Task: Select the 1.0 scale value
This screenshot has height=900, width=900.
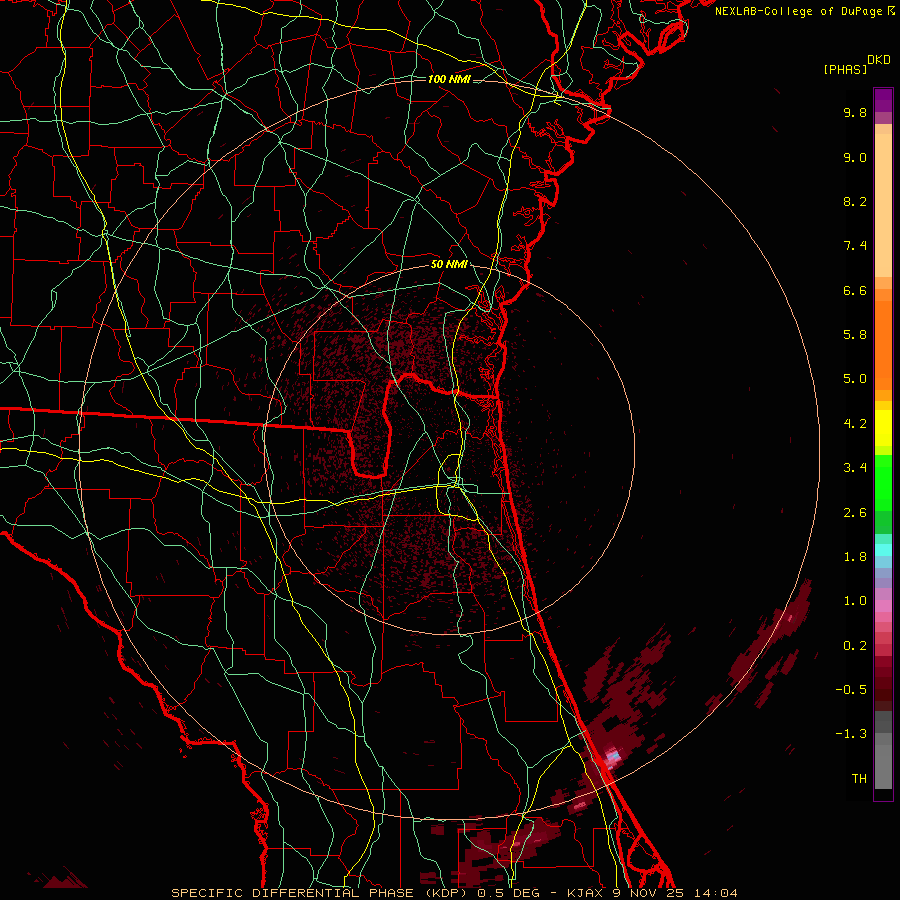Action: pos(855,601)
